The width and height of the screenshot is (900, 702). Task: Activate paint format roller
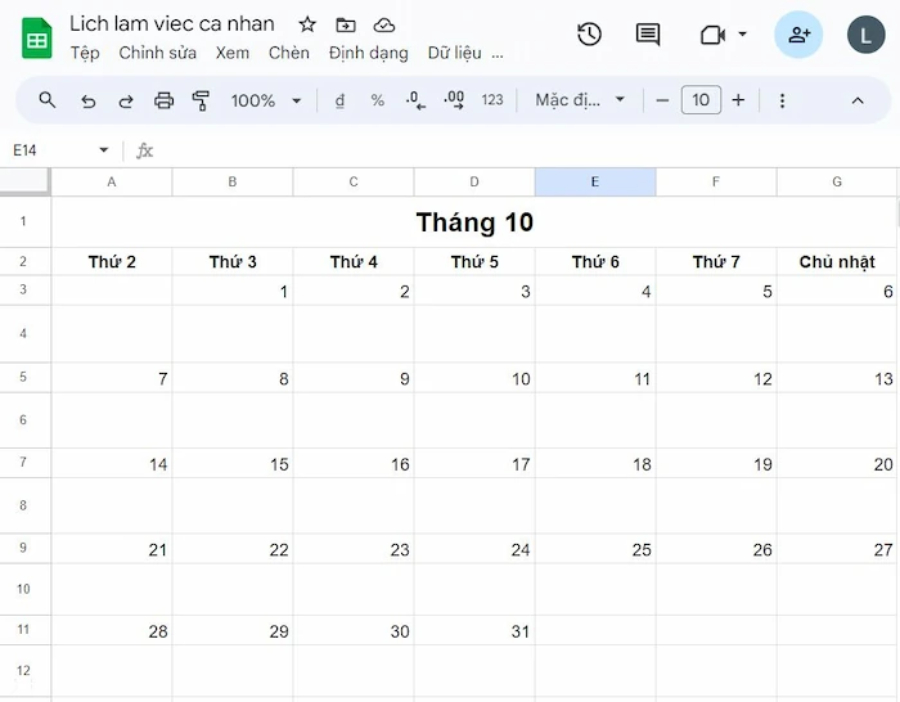(x=200, y=100)
